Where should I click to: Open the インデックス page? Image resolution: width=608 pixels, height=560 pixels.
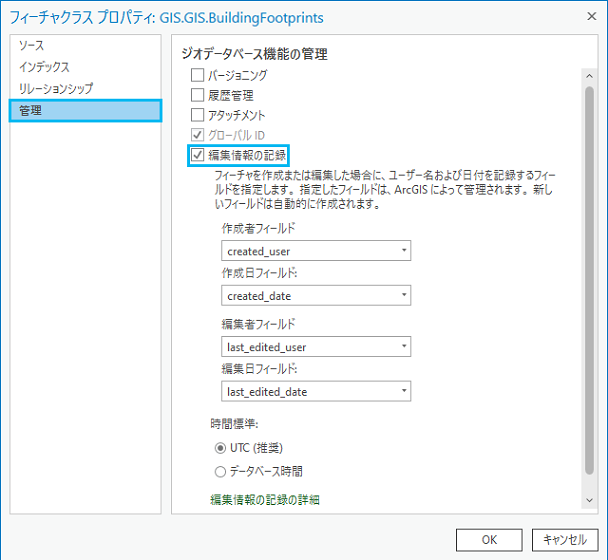45,67
